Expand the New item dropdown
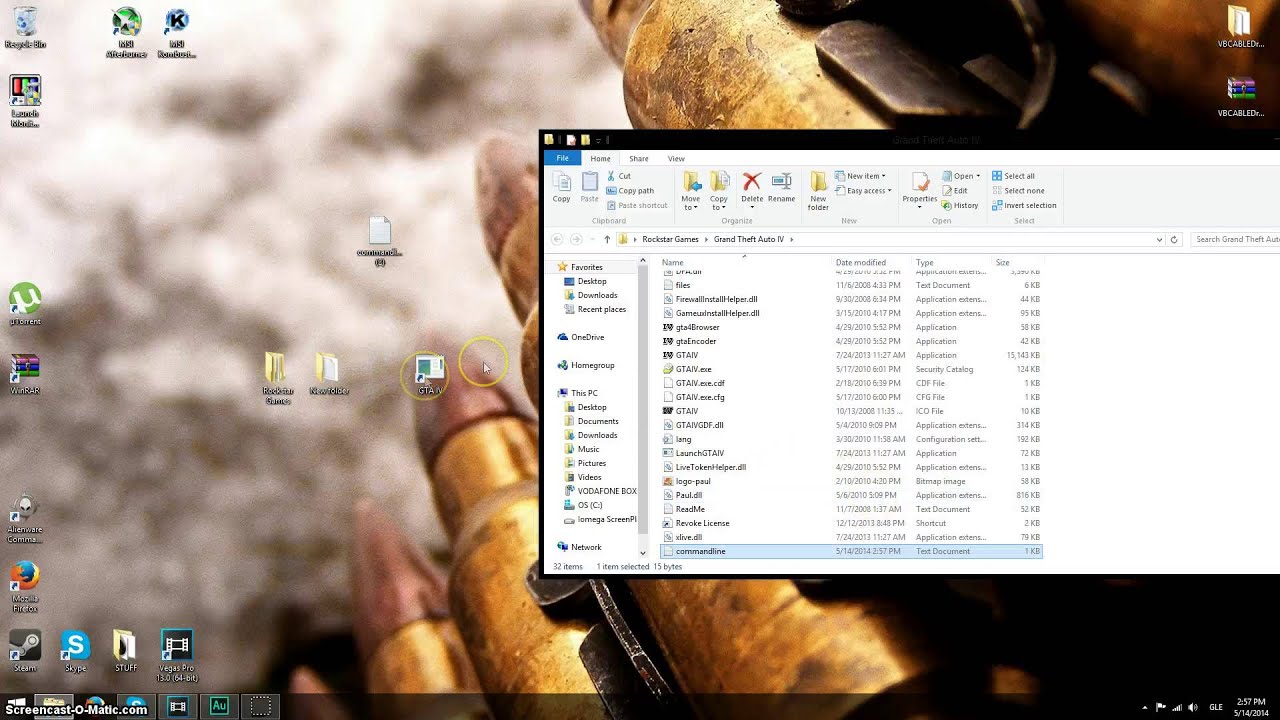The width and height of the screenshot is (1280, 720). [x=861, y=176]
